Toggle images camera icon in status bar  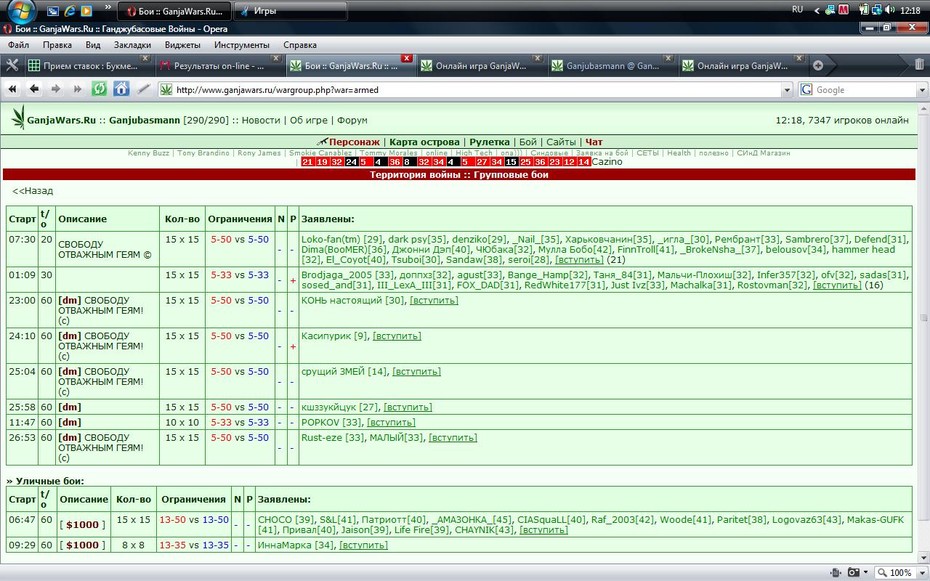tap(853, 572)
